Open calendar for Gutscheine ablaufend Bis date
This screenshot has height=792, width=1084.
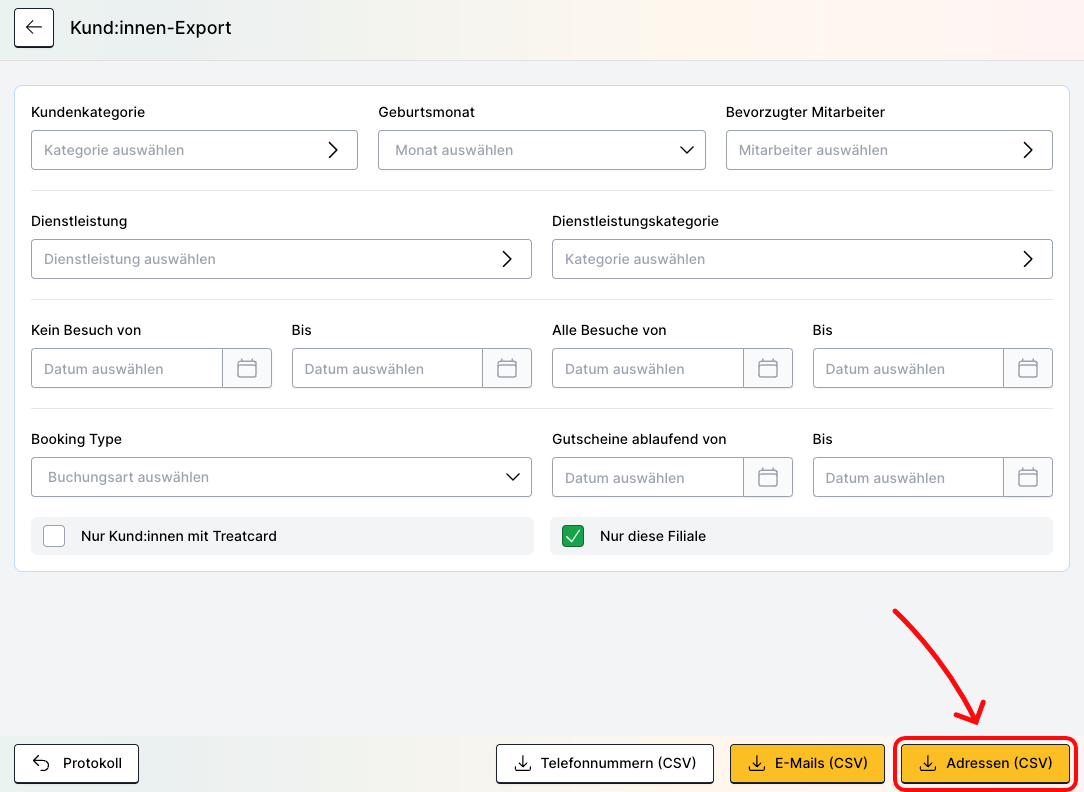coord(1028,478)
